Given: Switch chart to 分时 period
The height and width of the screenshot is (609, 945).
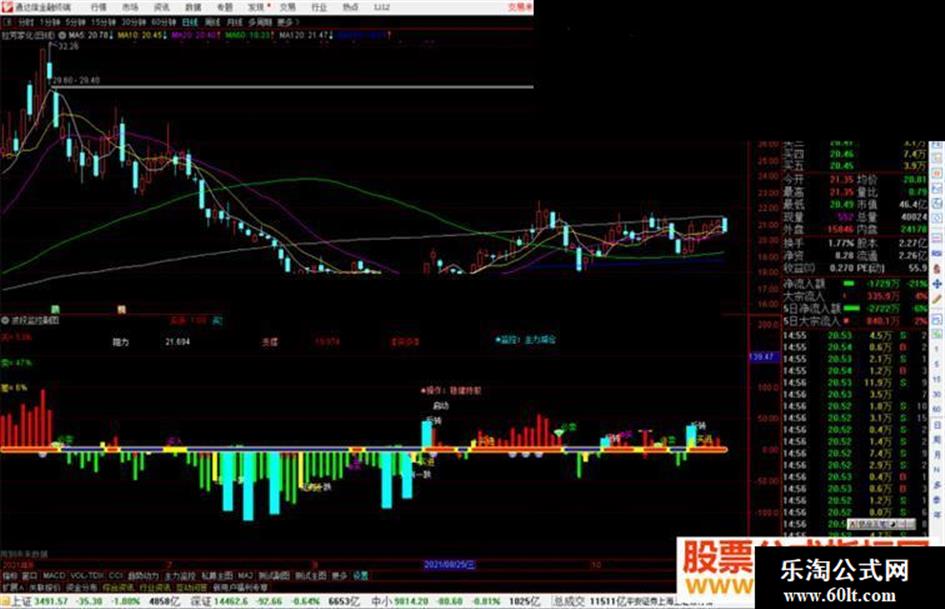Looking at the screenshot, I should (25, 22).
